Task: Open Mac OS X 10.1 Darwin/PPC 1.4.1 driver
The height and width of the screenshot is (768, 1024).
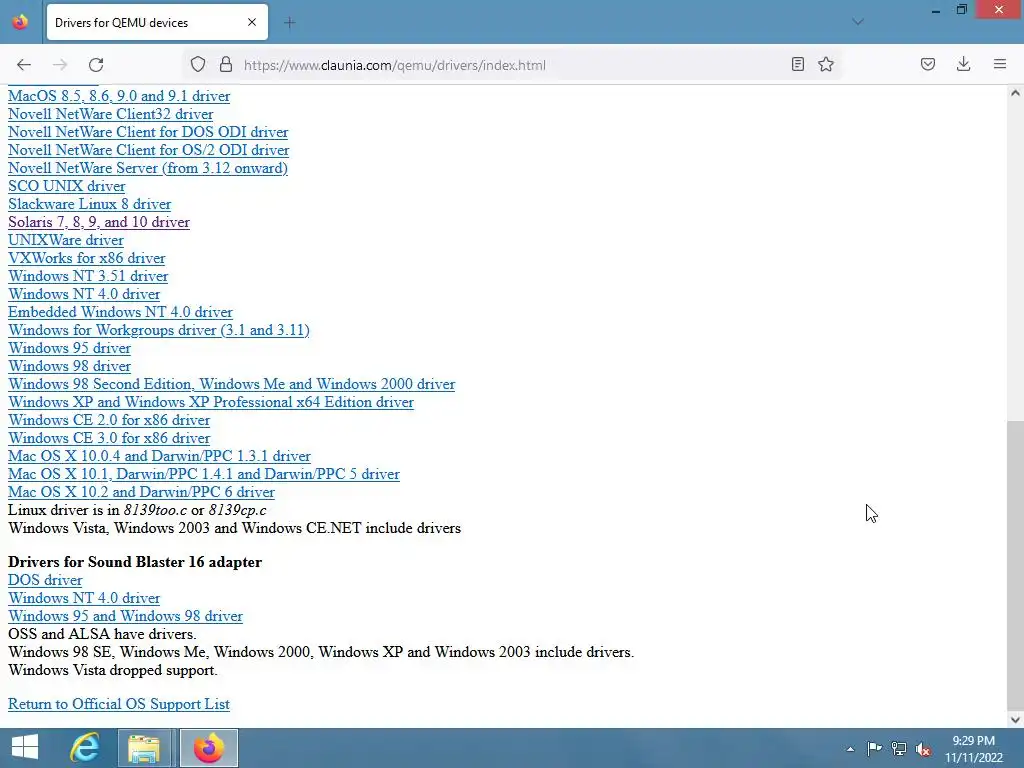Action: (204, 474)
